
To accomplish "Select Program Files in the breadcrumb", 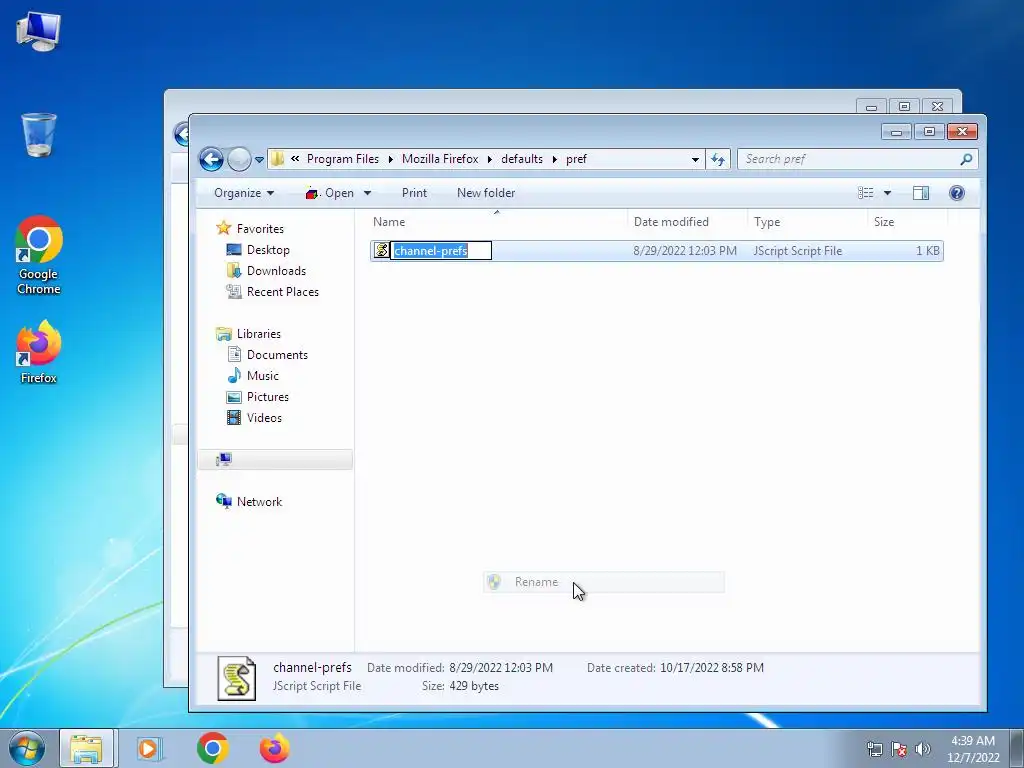I will pos(343,159).
